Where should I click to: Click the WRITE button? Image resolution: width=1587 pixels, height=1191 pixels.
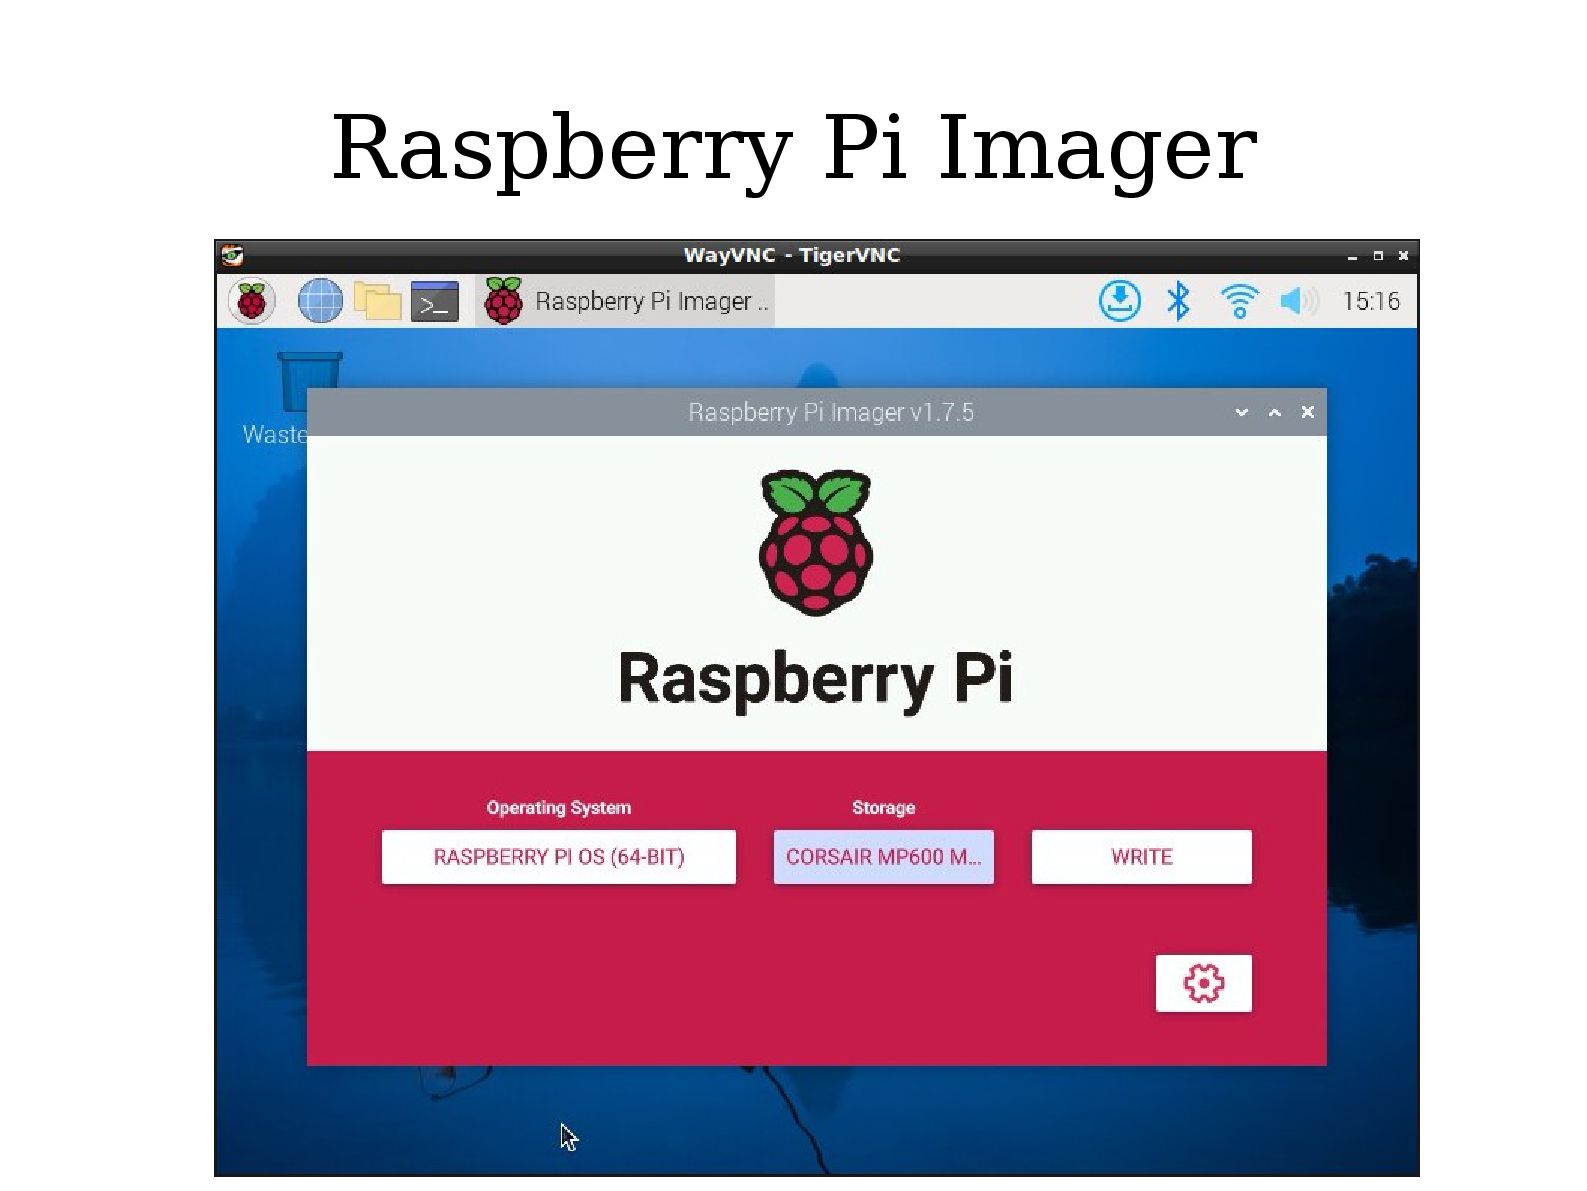(1142, 857)
